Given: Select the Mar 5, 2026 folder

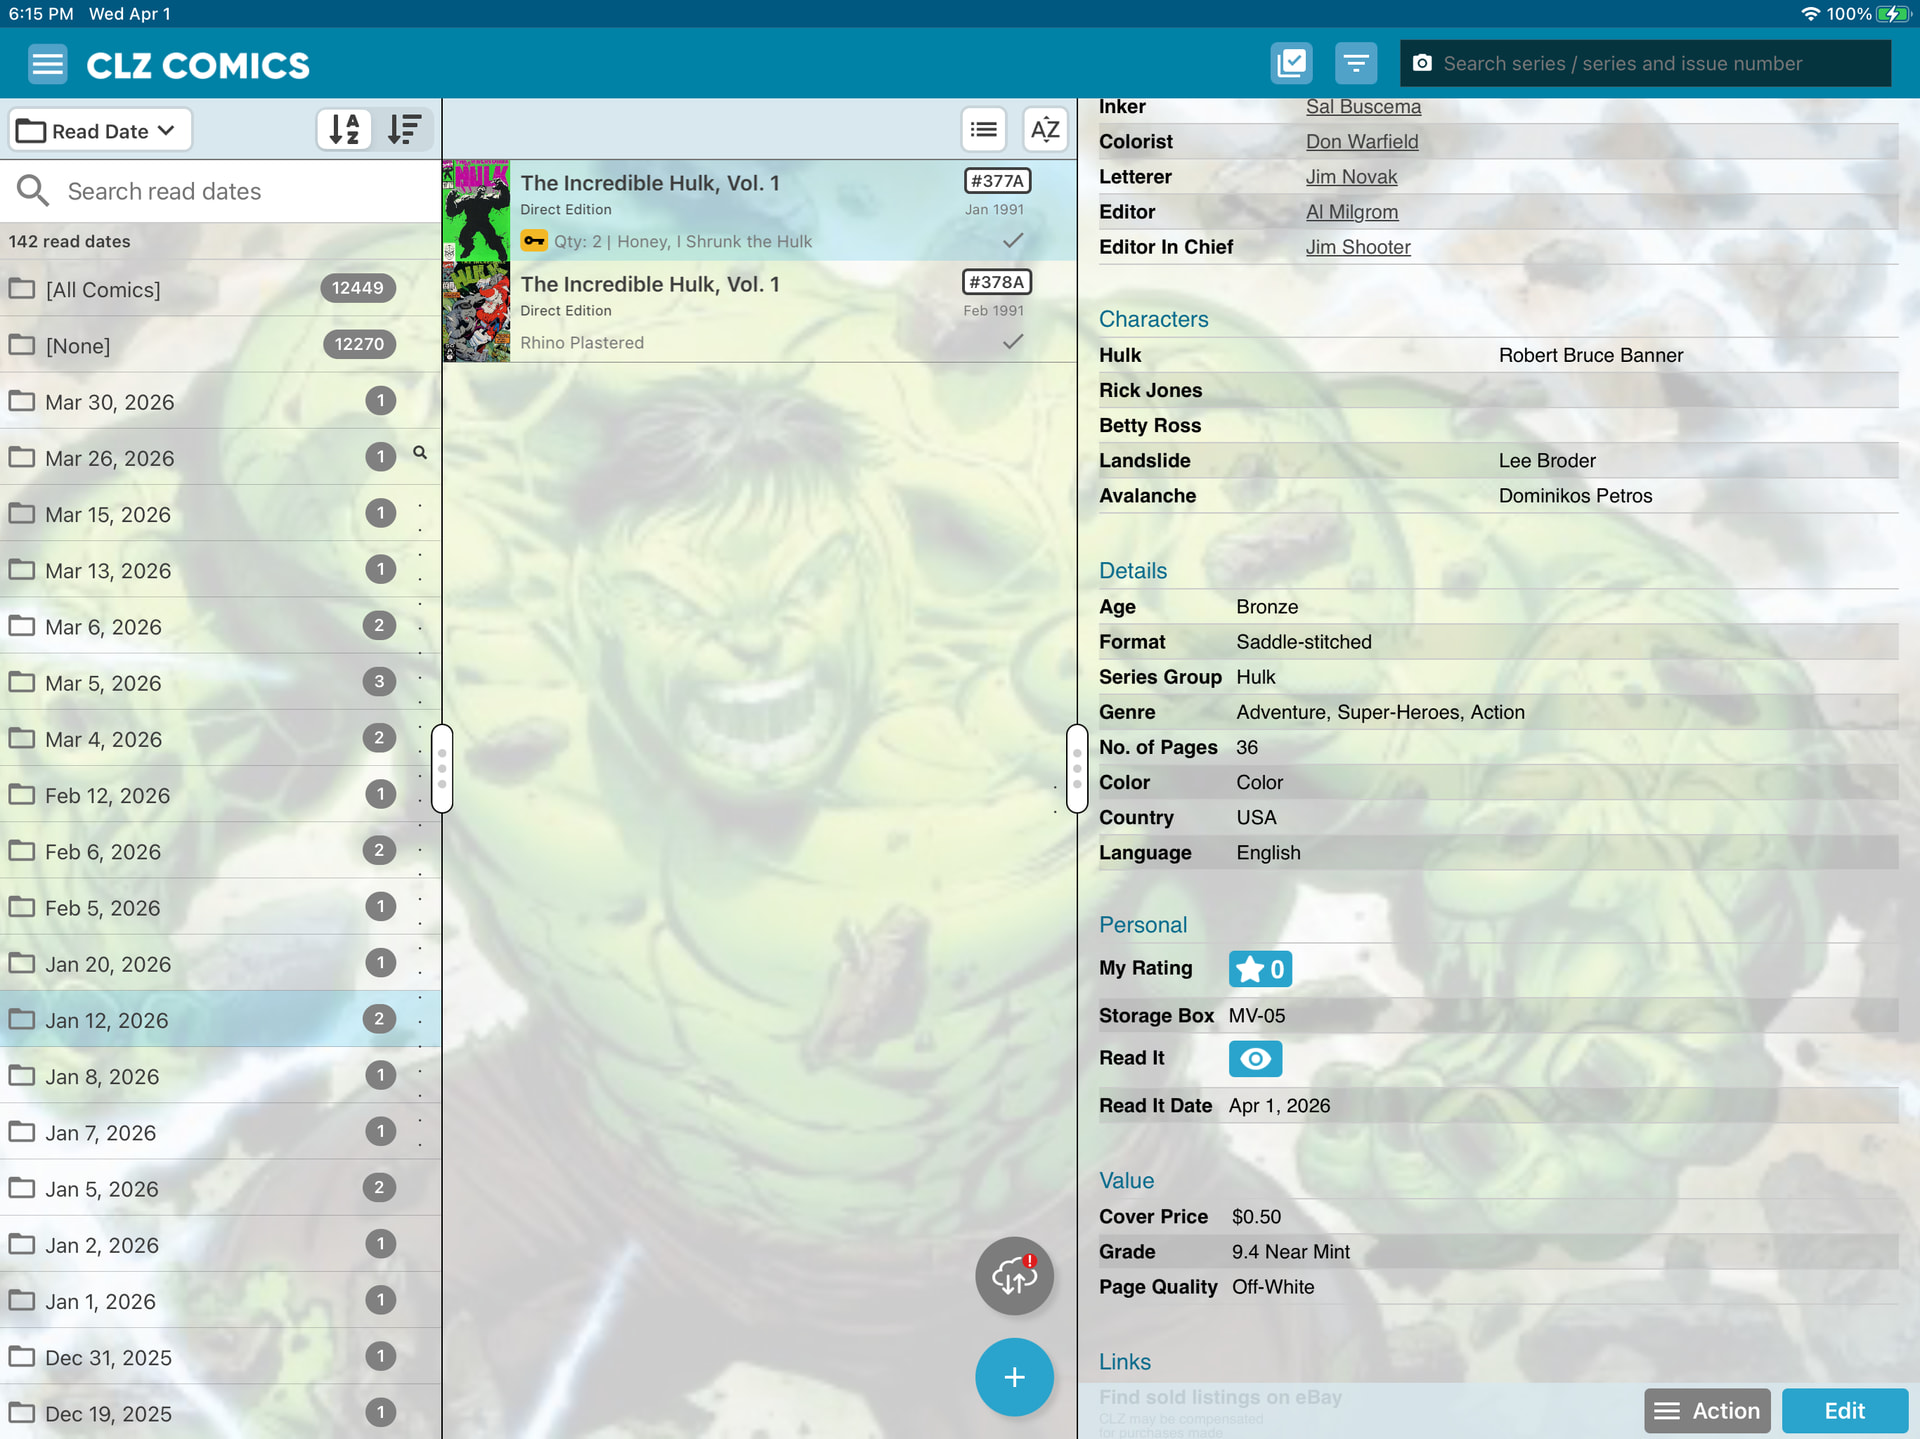Looking at the screenshot, I should coord(103,683).
